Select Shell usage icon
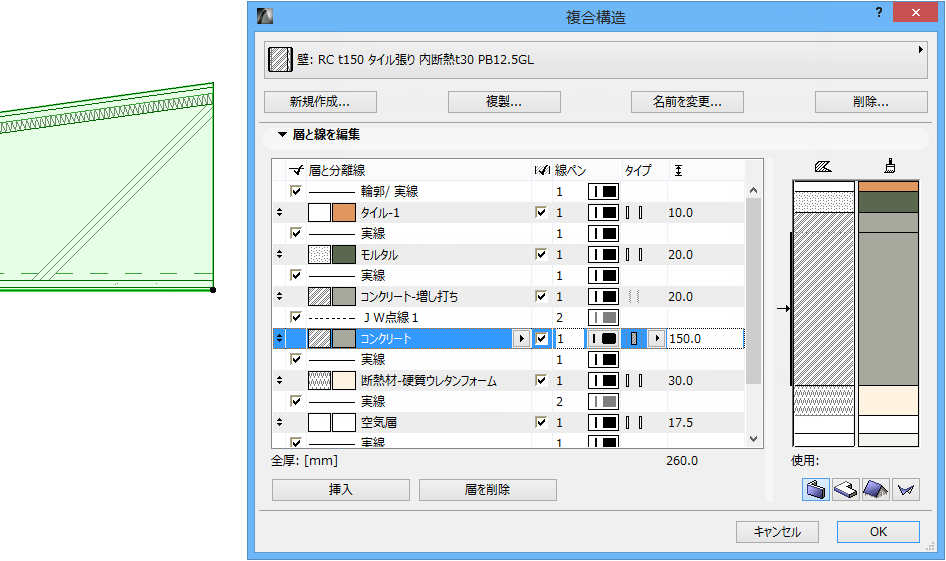Screen dimensions: 946x561 [906, 489]
